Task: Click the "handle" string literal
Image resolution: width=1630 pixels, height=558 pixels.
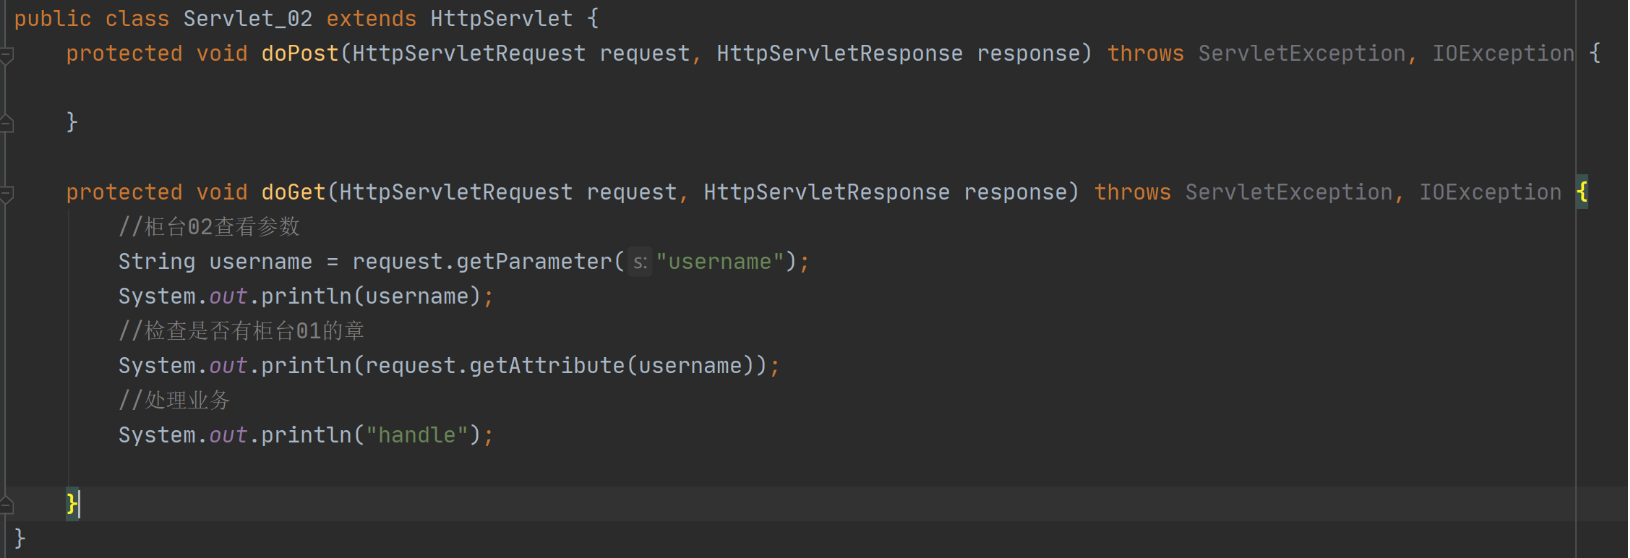Action: 417,435
